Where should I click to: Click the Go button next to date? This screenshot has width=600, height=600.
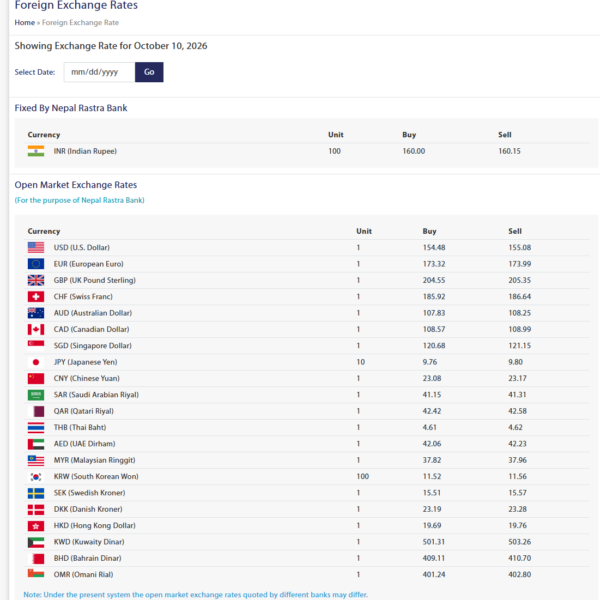(x=149, y=72)
